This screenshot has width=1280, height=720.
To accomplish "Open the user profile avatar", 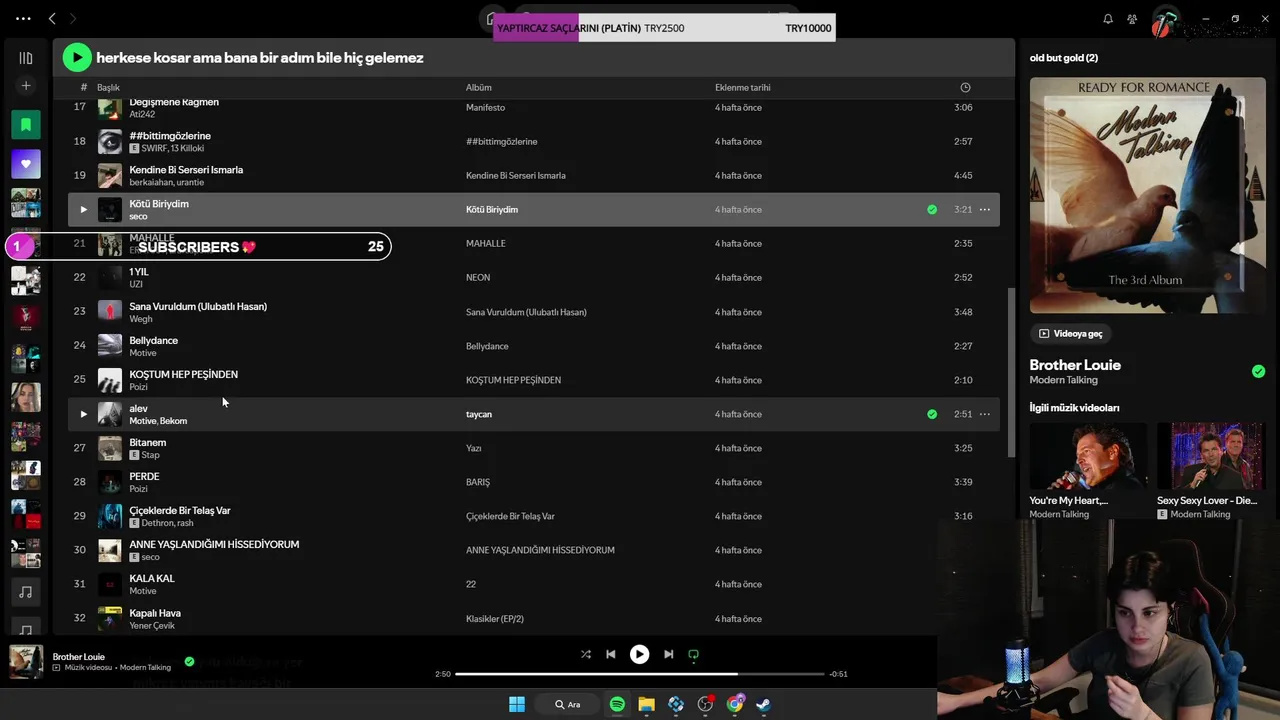I will point(1164,21).
